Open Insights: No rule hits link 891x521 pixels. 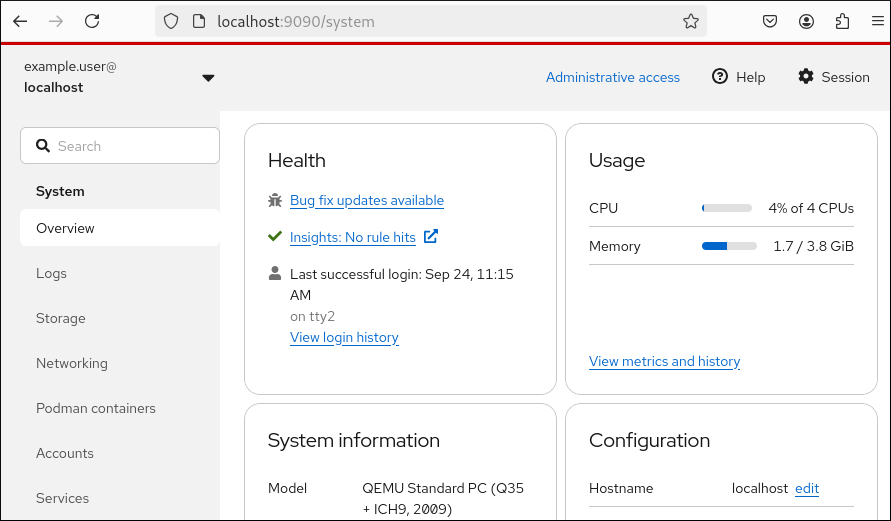(x=352, y=237)
